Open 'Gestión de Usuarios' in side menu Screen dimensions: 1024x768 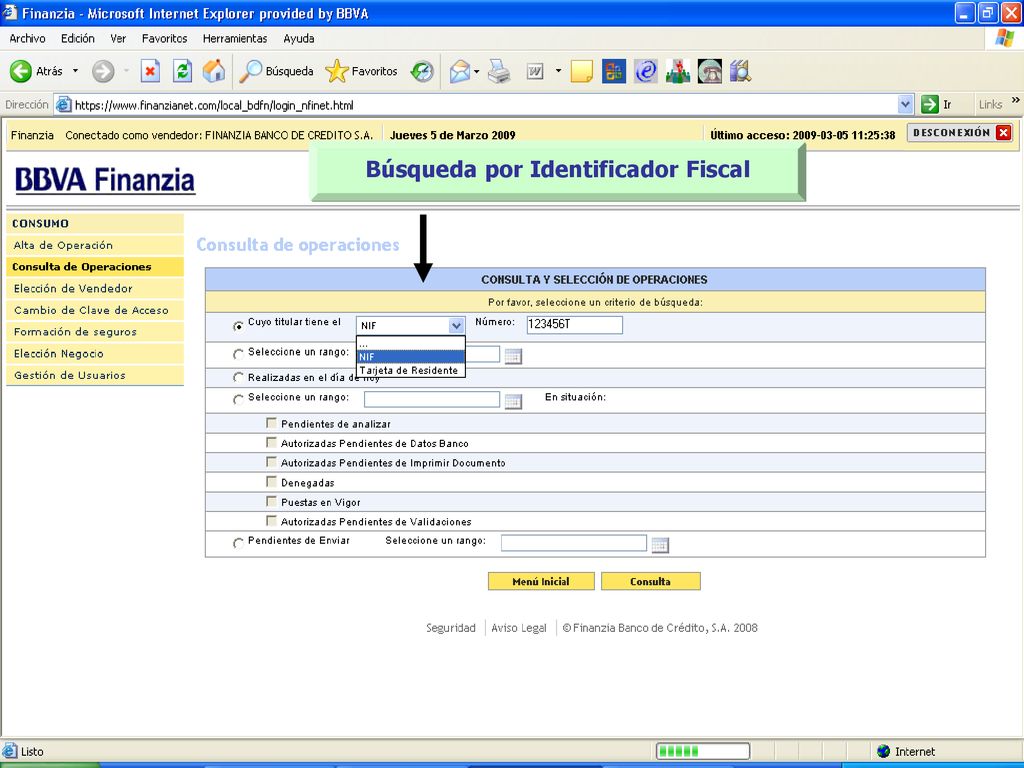coord(95,375)
